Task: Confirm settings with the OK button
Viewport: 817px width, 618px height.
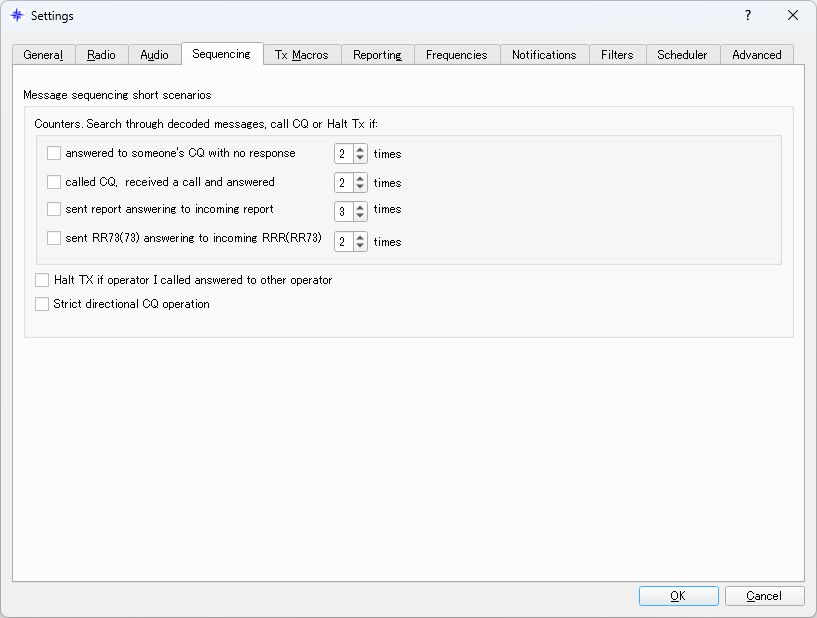Action: 678,595
